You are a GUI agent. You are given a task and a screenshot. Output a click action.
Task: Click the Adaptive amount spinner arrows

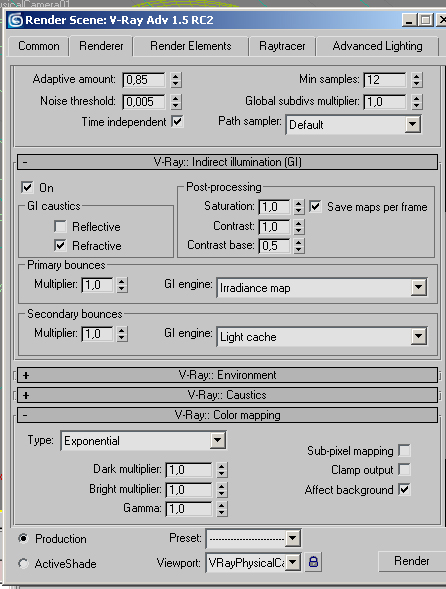point(175,80)
